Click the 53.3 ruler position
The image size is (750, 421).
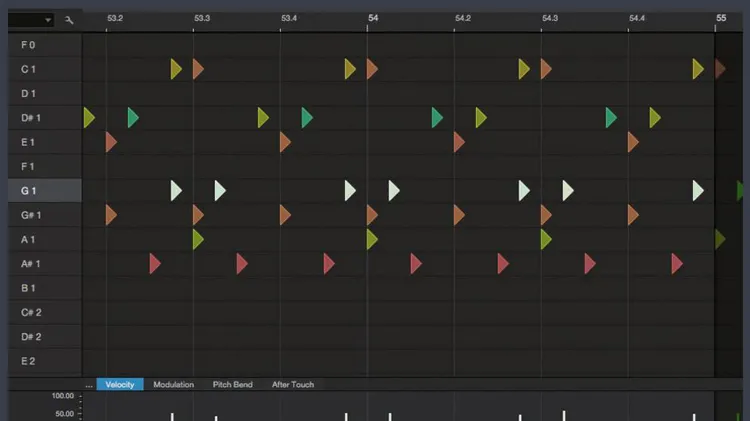point(202,18)
